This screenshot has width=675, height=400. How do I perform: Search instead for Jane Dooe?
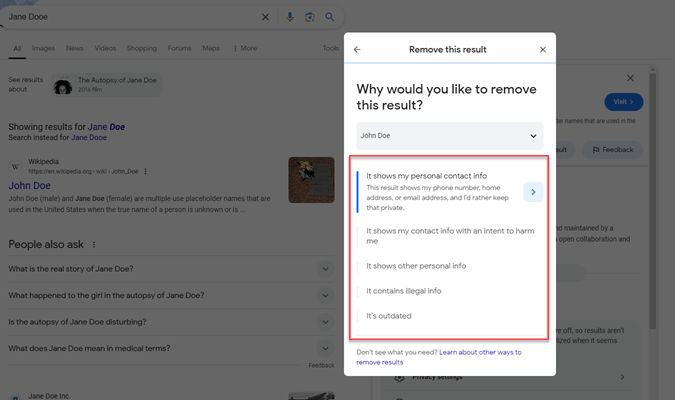(x=89, y=138)
